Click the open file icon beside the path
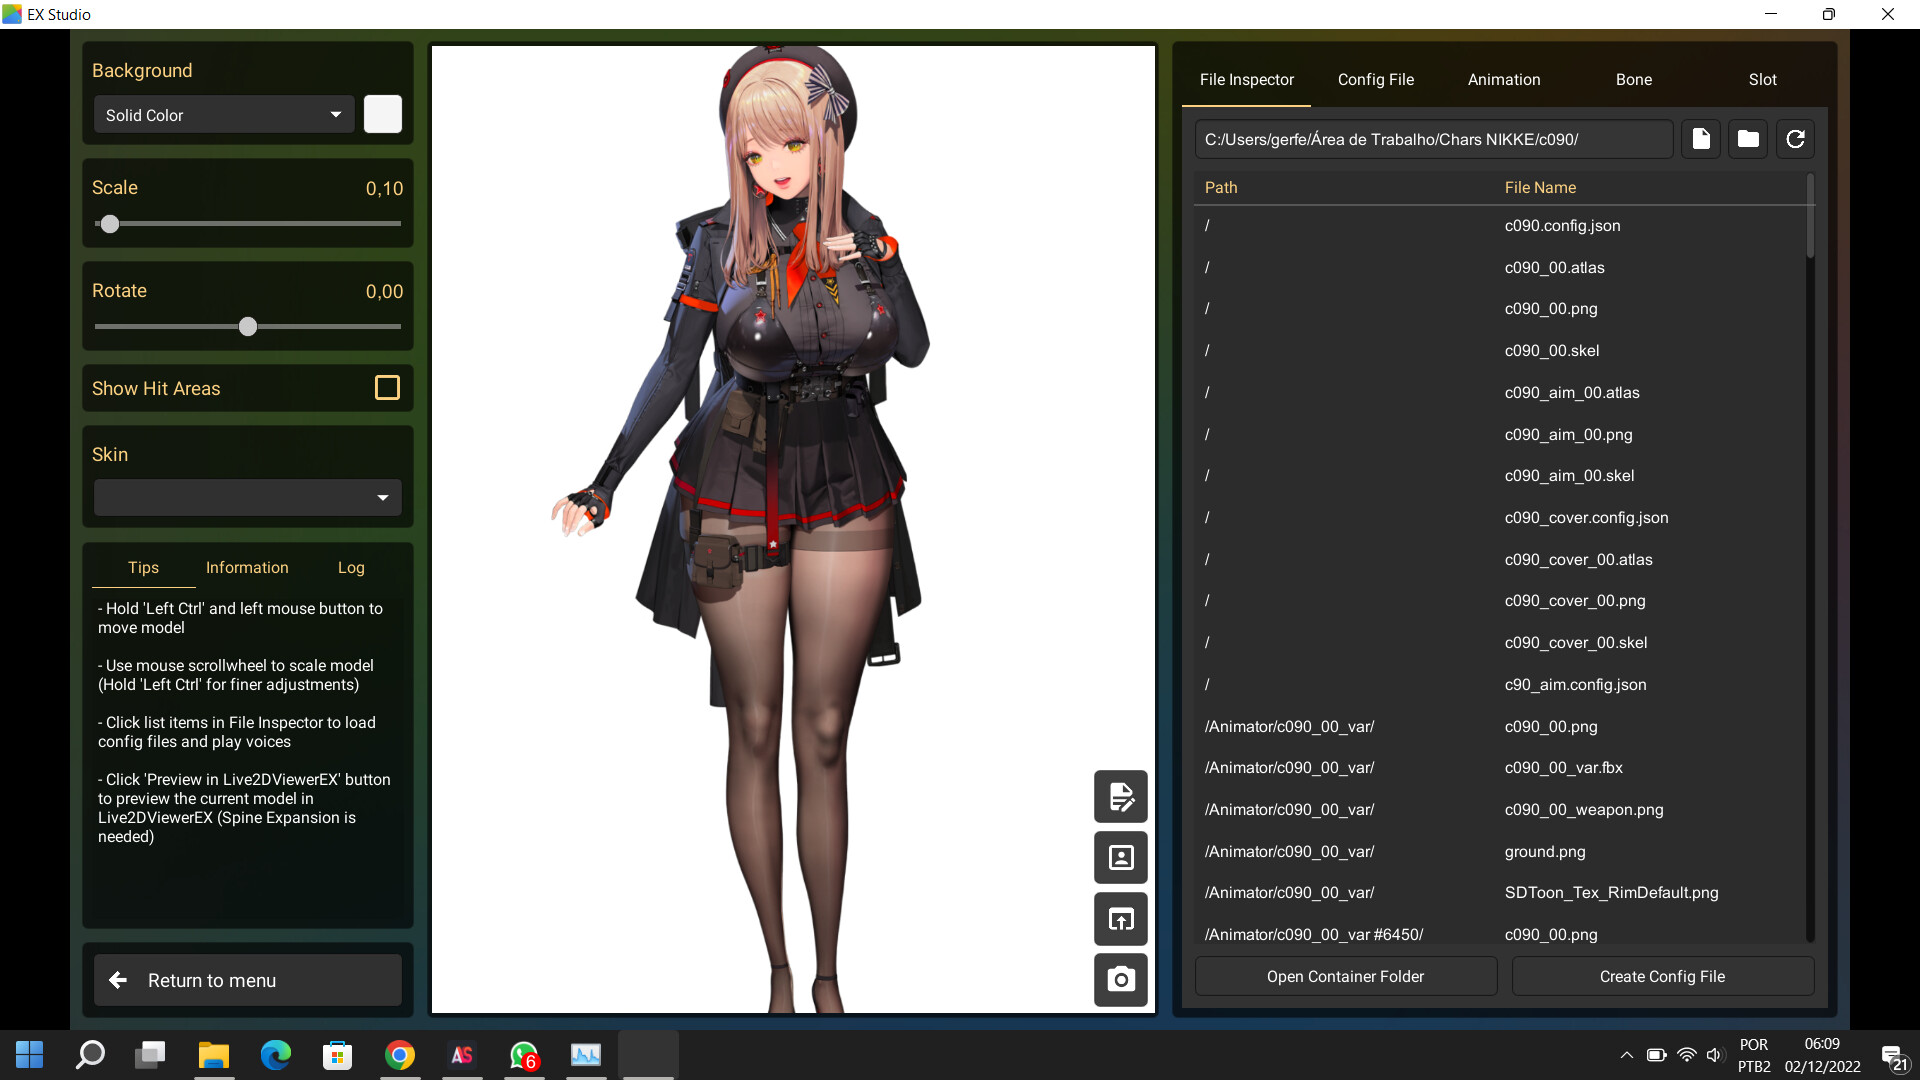 tap(1701, 139)
